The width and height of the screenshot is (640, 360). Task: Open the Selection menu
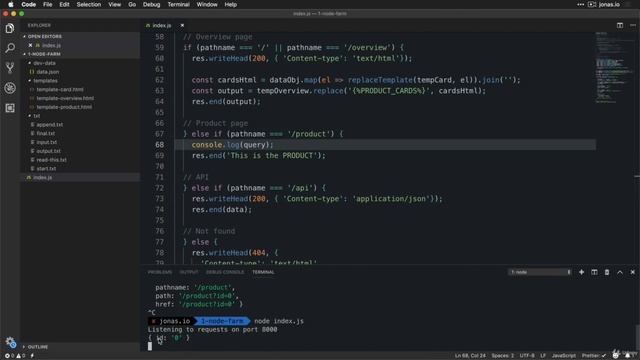89,4
